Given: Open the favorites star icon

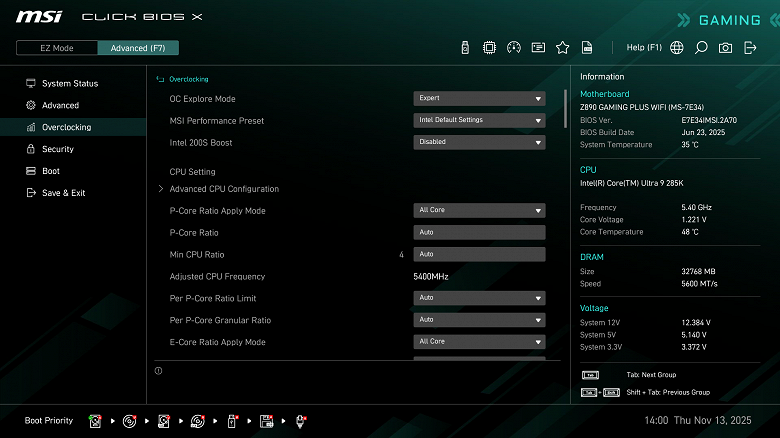Looking at the screenshot, I should click(562, 47).
